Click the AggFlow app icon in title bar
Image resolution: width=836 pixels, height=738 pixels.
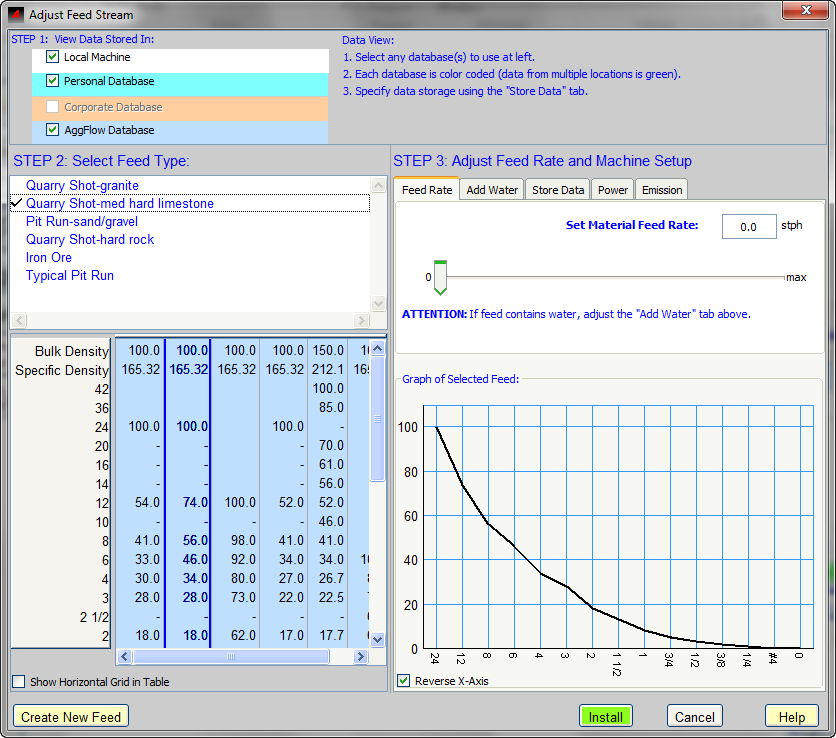(15, 15)
